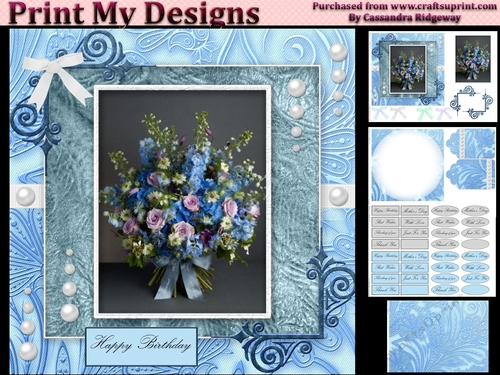Image resolution: width=500 pixels, height=375 pixels.
Task: Click the blue oval "With Love" tag
Action: click(475, 267)
